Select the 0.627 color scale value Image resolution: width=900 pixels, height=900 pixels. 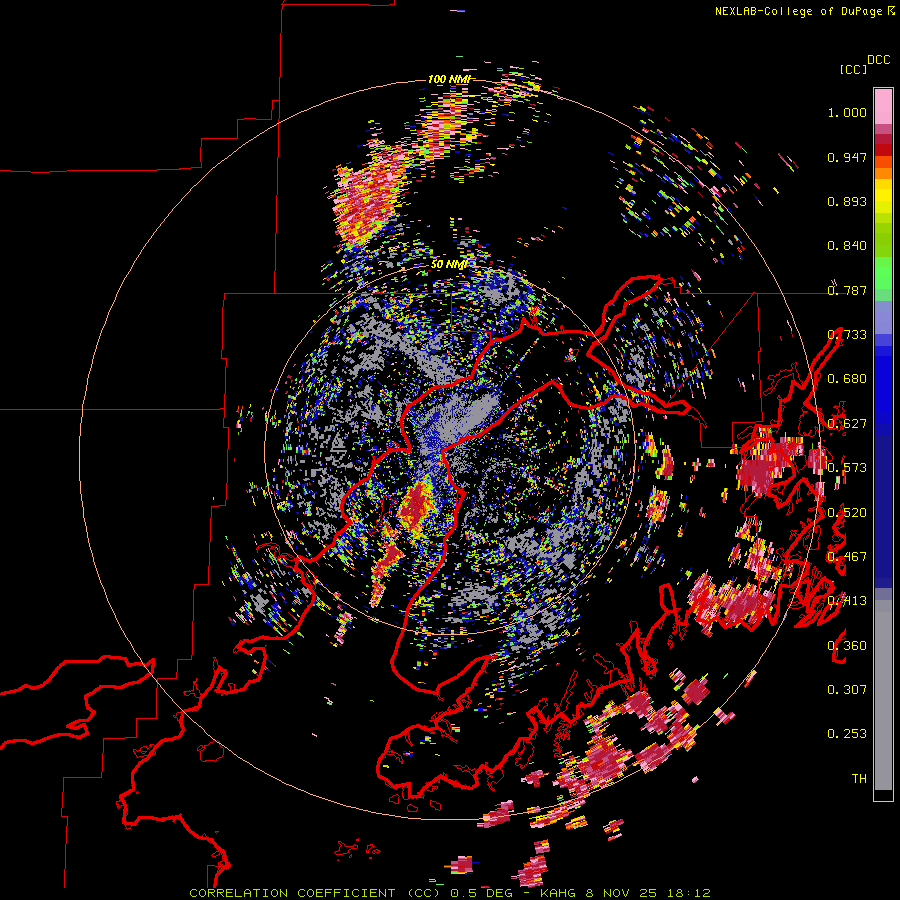tap(847, 424)
